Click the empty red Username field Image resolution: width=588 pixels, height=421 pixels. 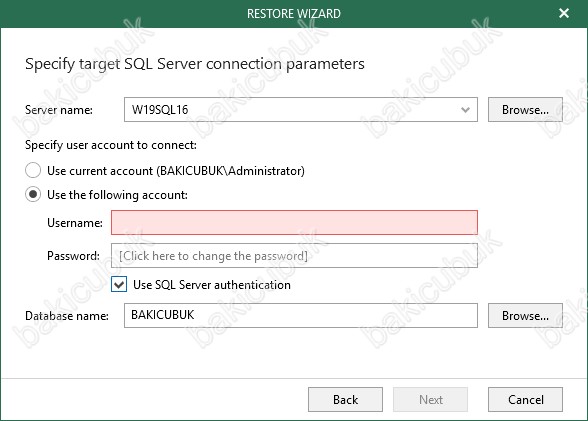(x=294, y=222)
